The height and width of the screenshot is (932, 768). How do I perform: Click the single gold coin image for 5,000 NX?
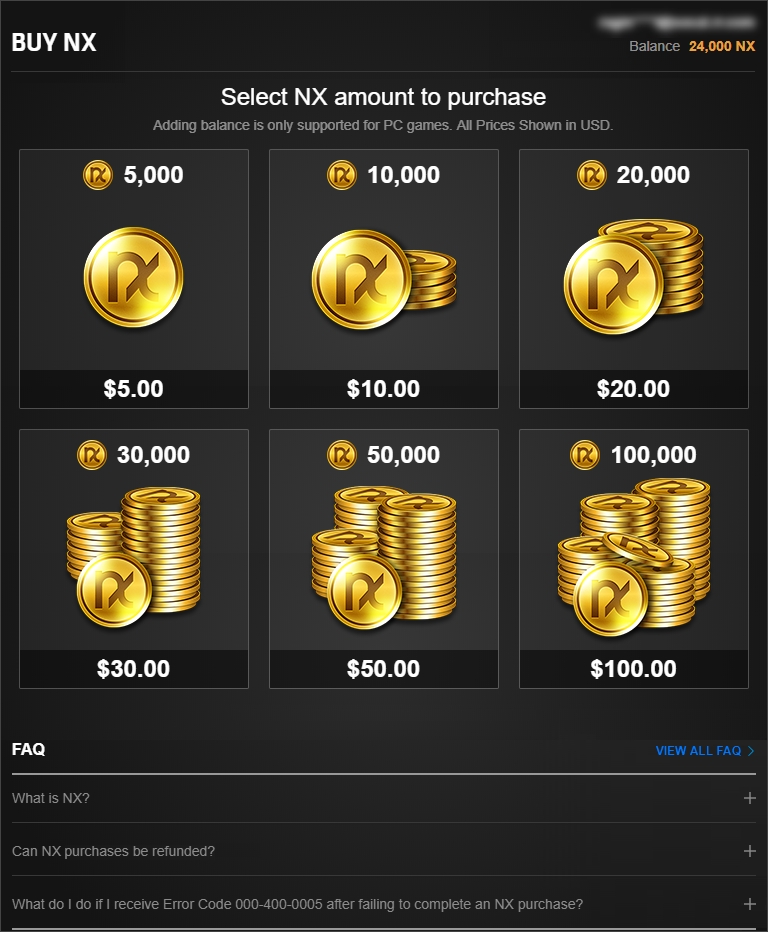coord(134,277)
